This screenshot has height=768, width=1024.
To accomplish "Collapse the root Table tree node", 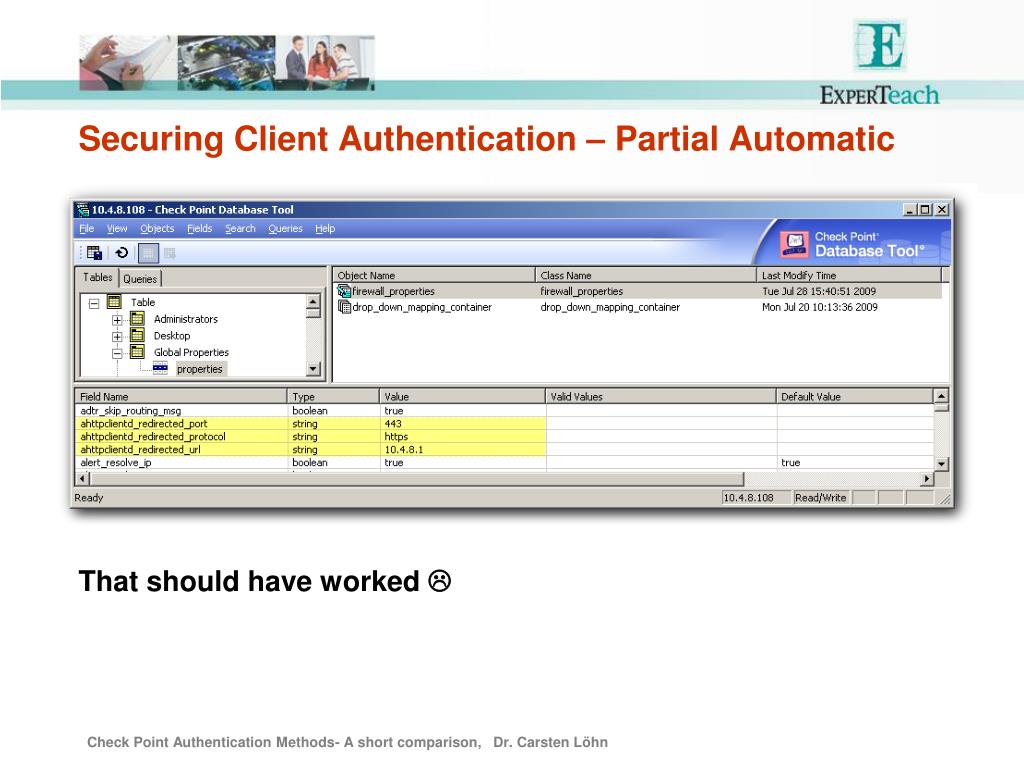I will [x=94, y=303].
